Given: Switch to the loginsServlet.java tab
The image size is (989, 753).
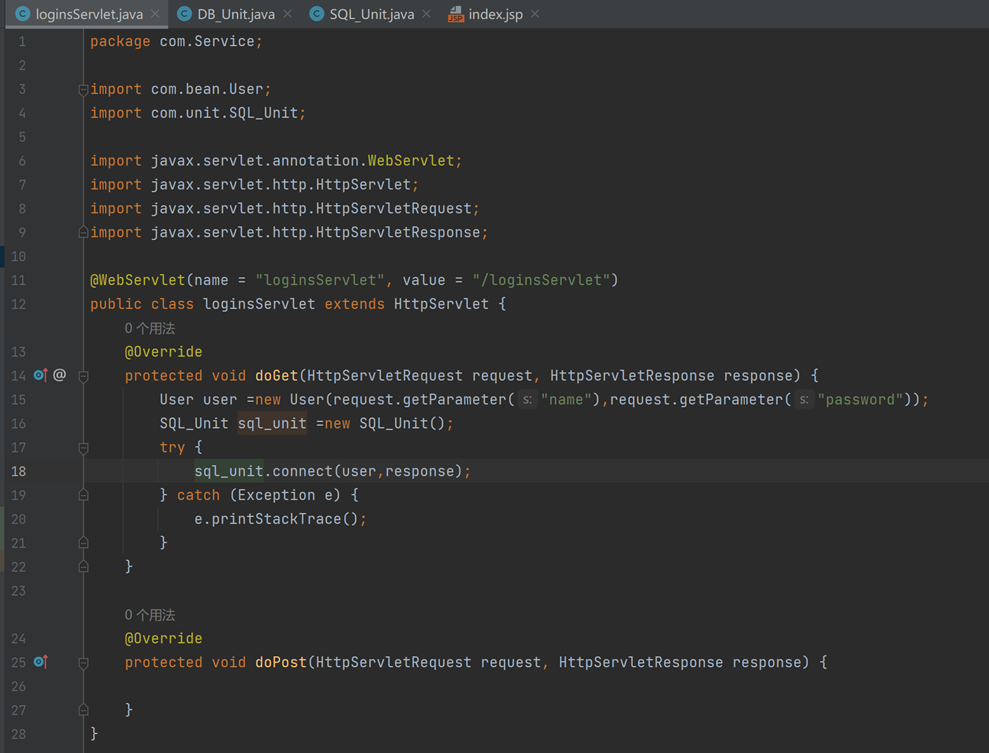Looking at the screenshot, I should point(88,14).
